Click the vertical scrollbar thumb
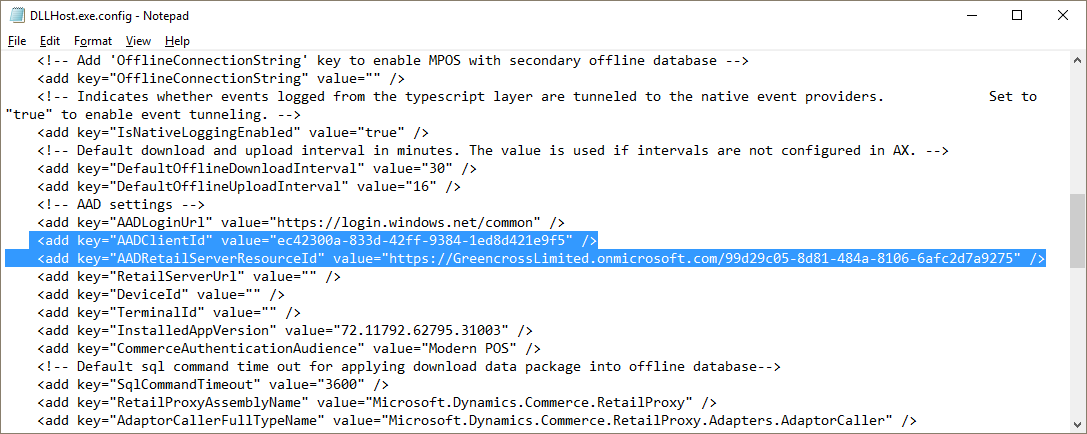 click(x=1077, y=229)
